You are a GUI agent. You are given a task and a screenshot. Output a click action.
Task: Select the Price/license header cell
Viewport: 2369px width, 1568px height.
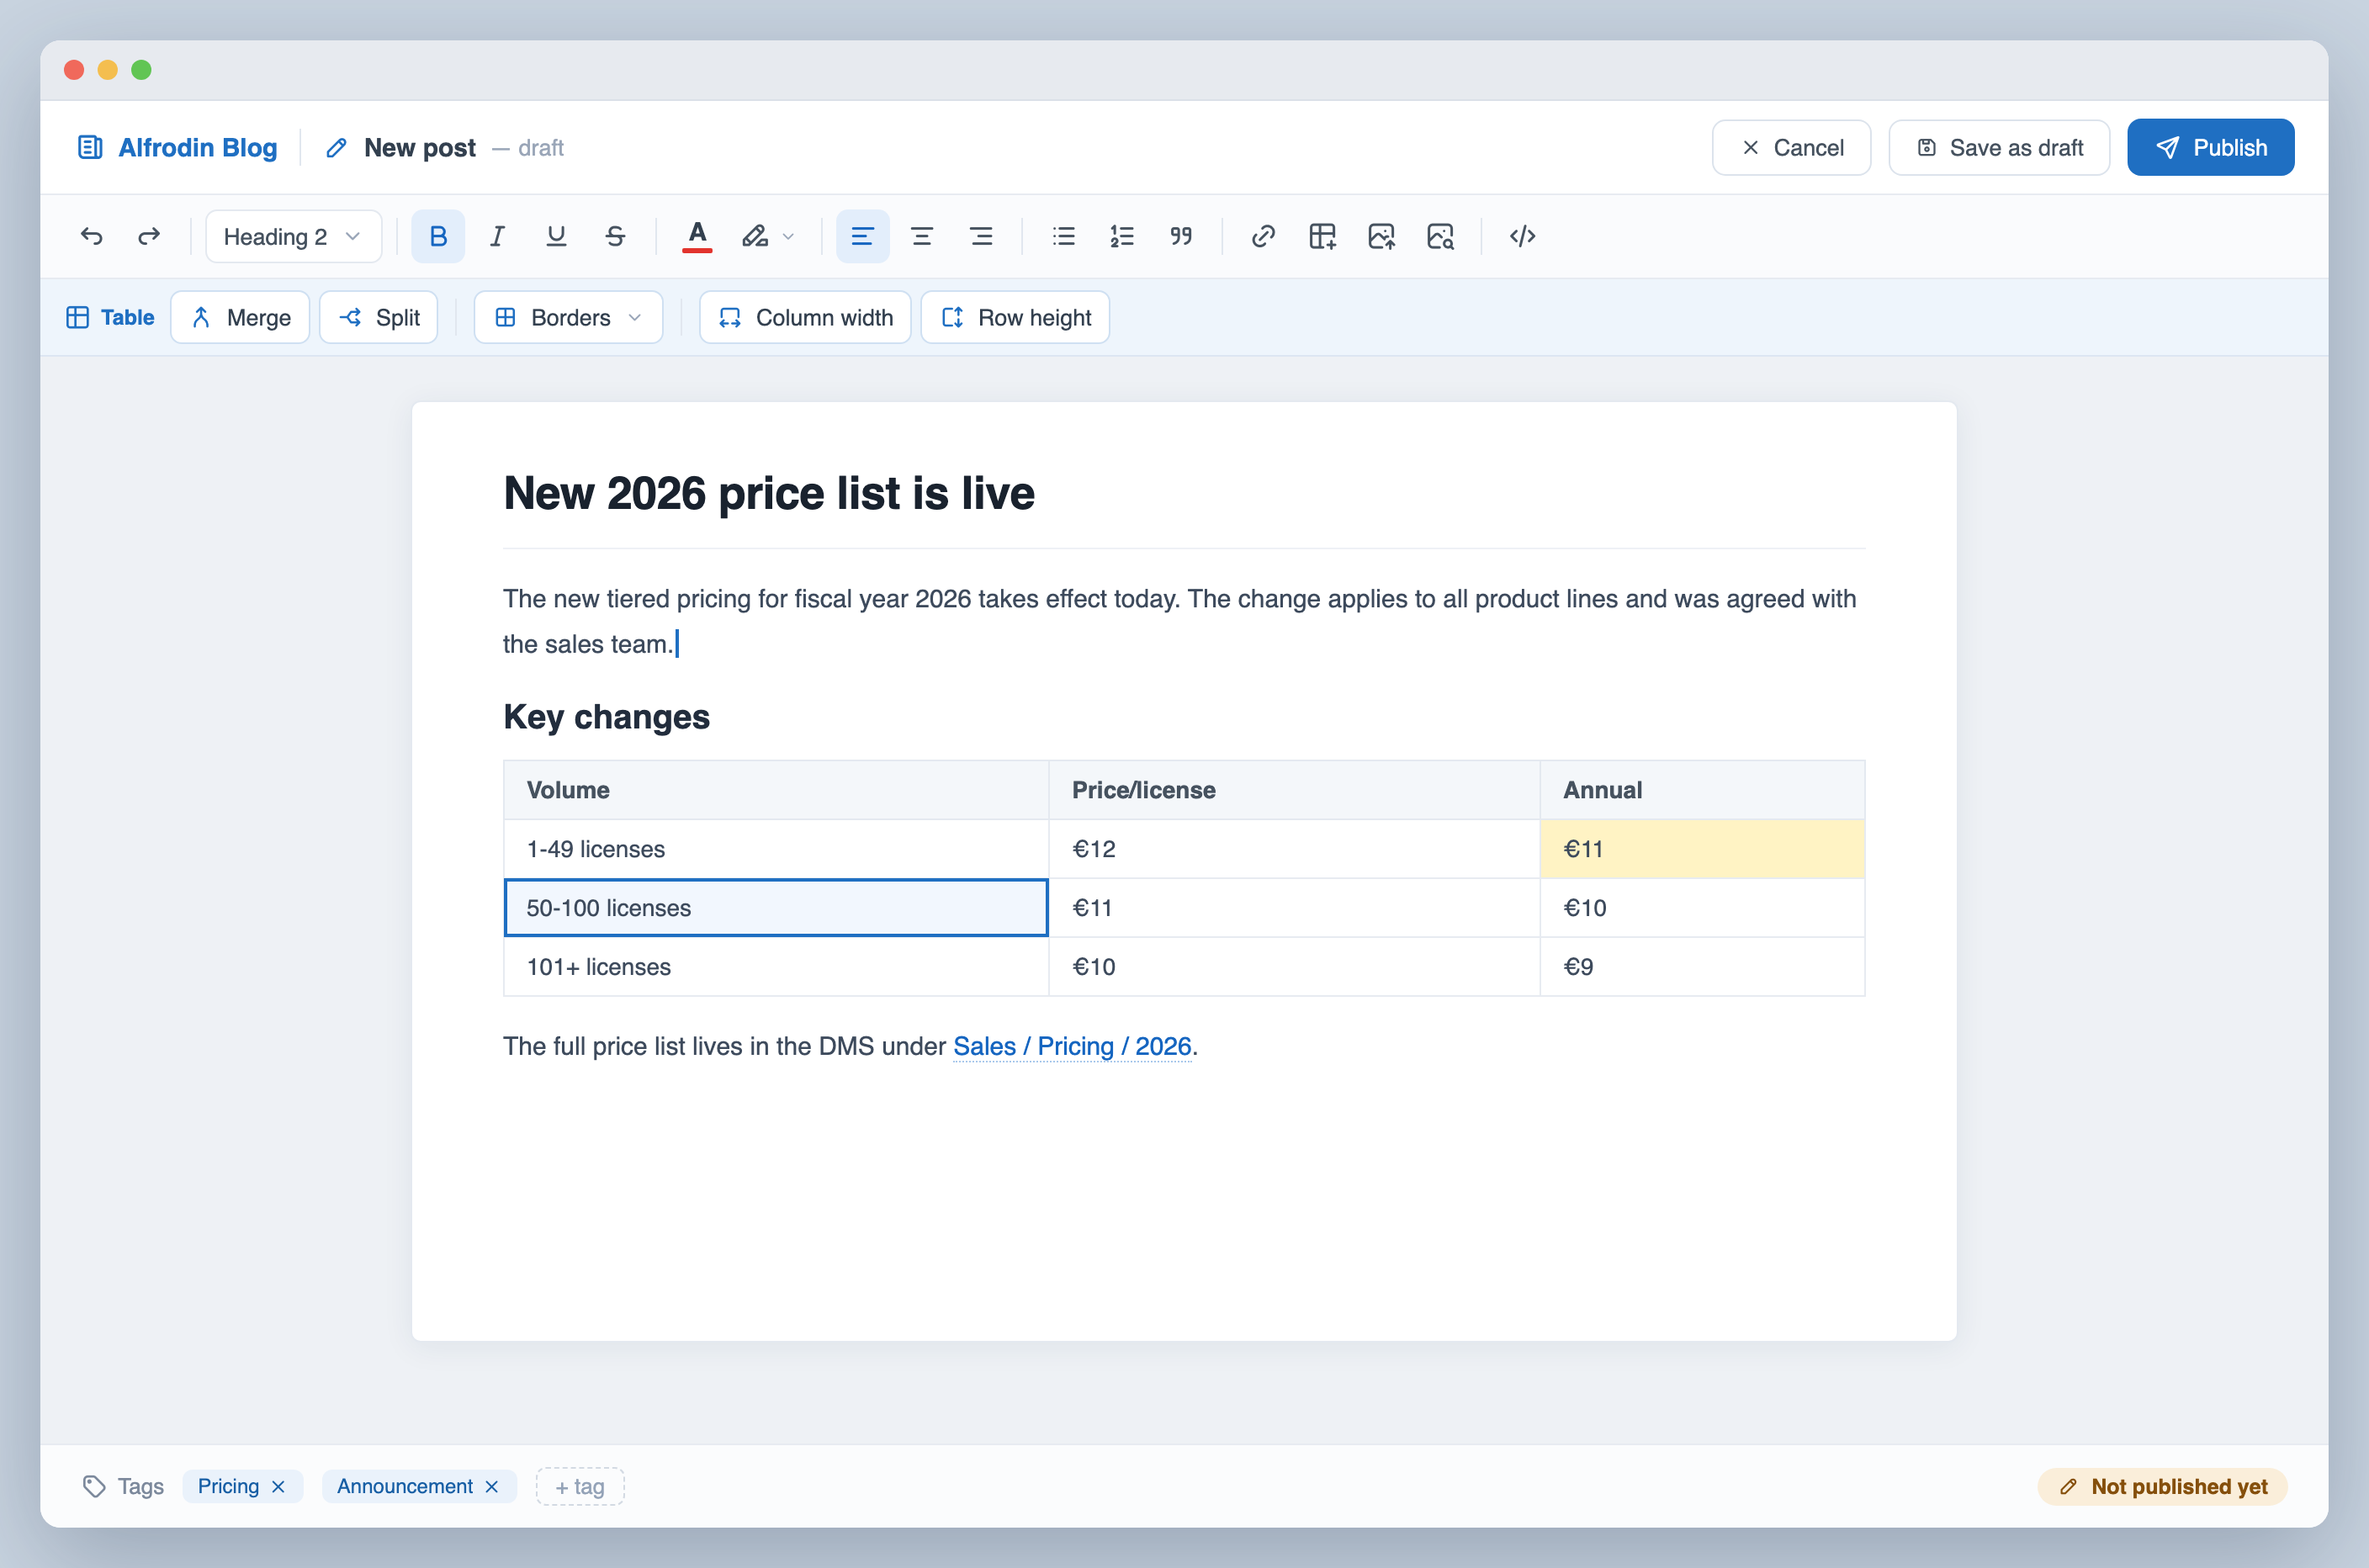pyautogui.click(x=1294, y=790)
